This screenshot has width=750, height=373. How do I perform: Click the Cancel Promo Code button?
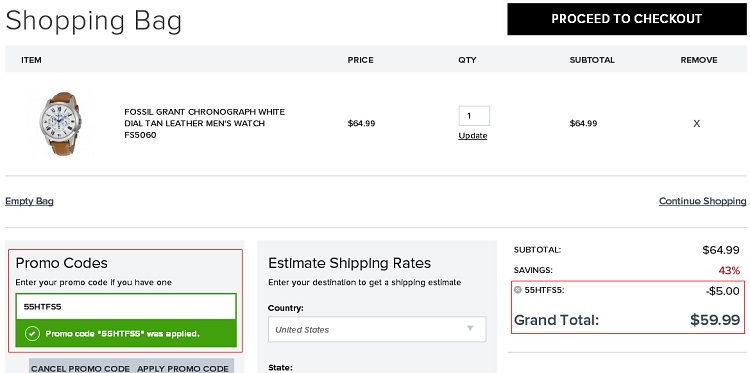[80, 368]
